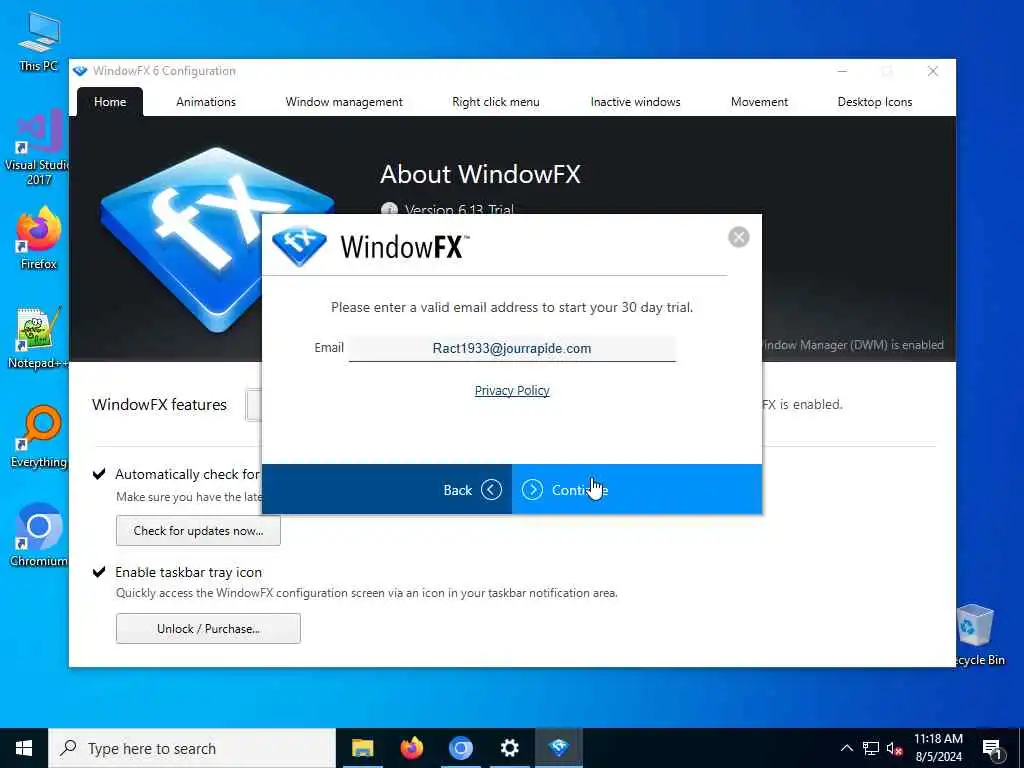
Task: Click the WindowFX title bar icon
Action: [x=80, y=71]
